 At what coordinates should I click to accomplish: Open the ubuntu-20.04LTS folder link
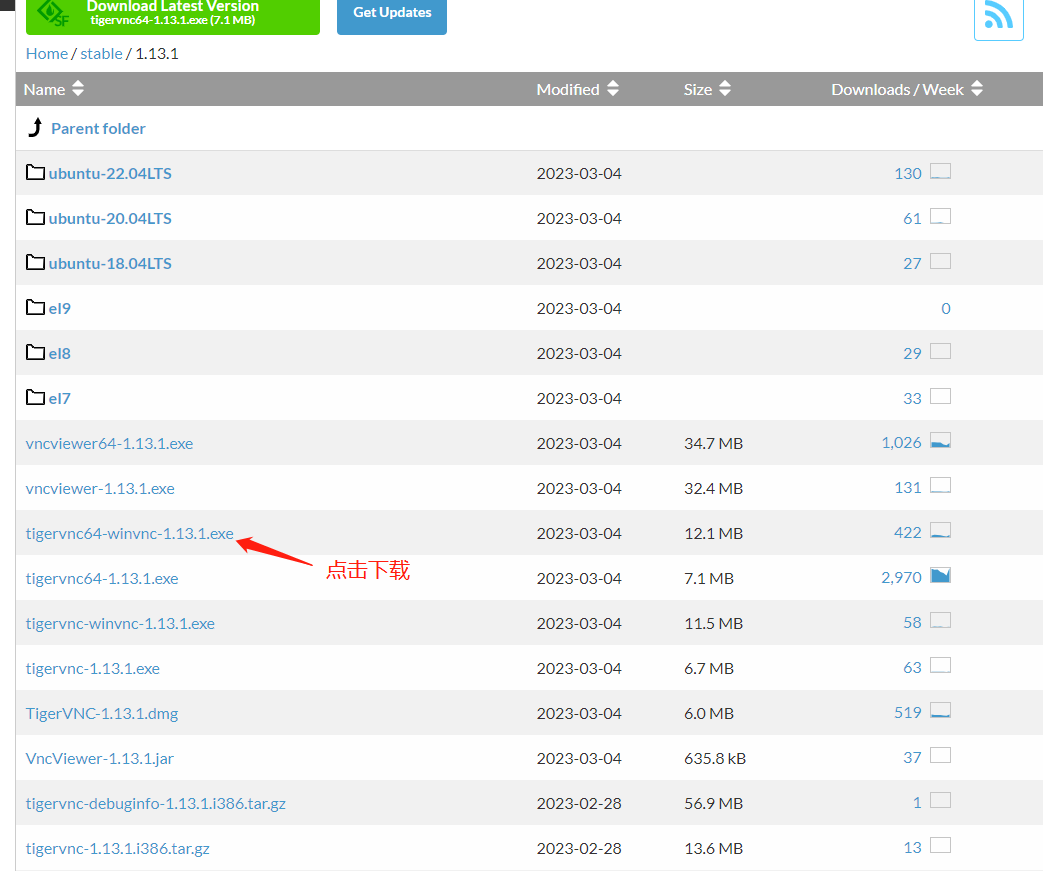point(110,218)
